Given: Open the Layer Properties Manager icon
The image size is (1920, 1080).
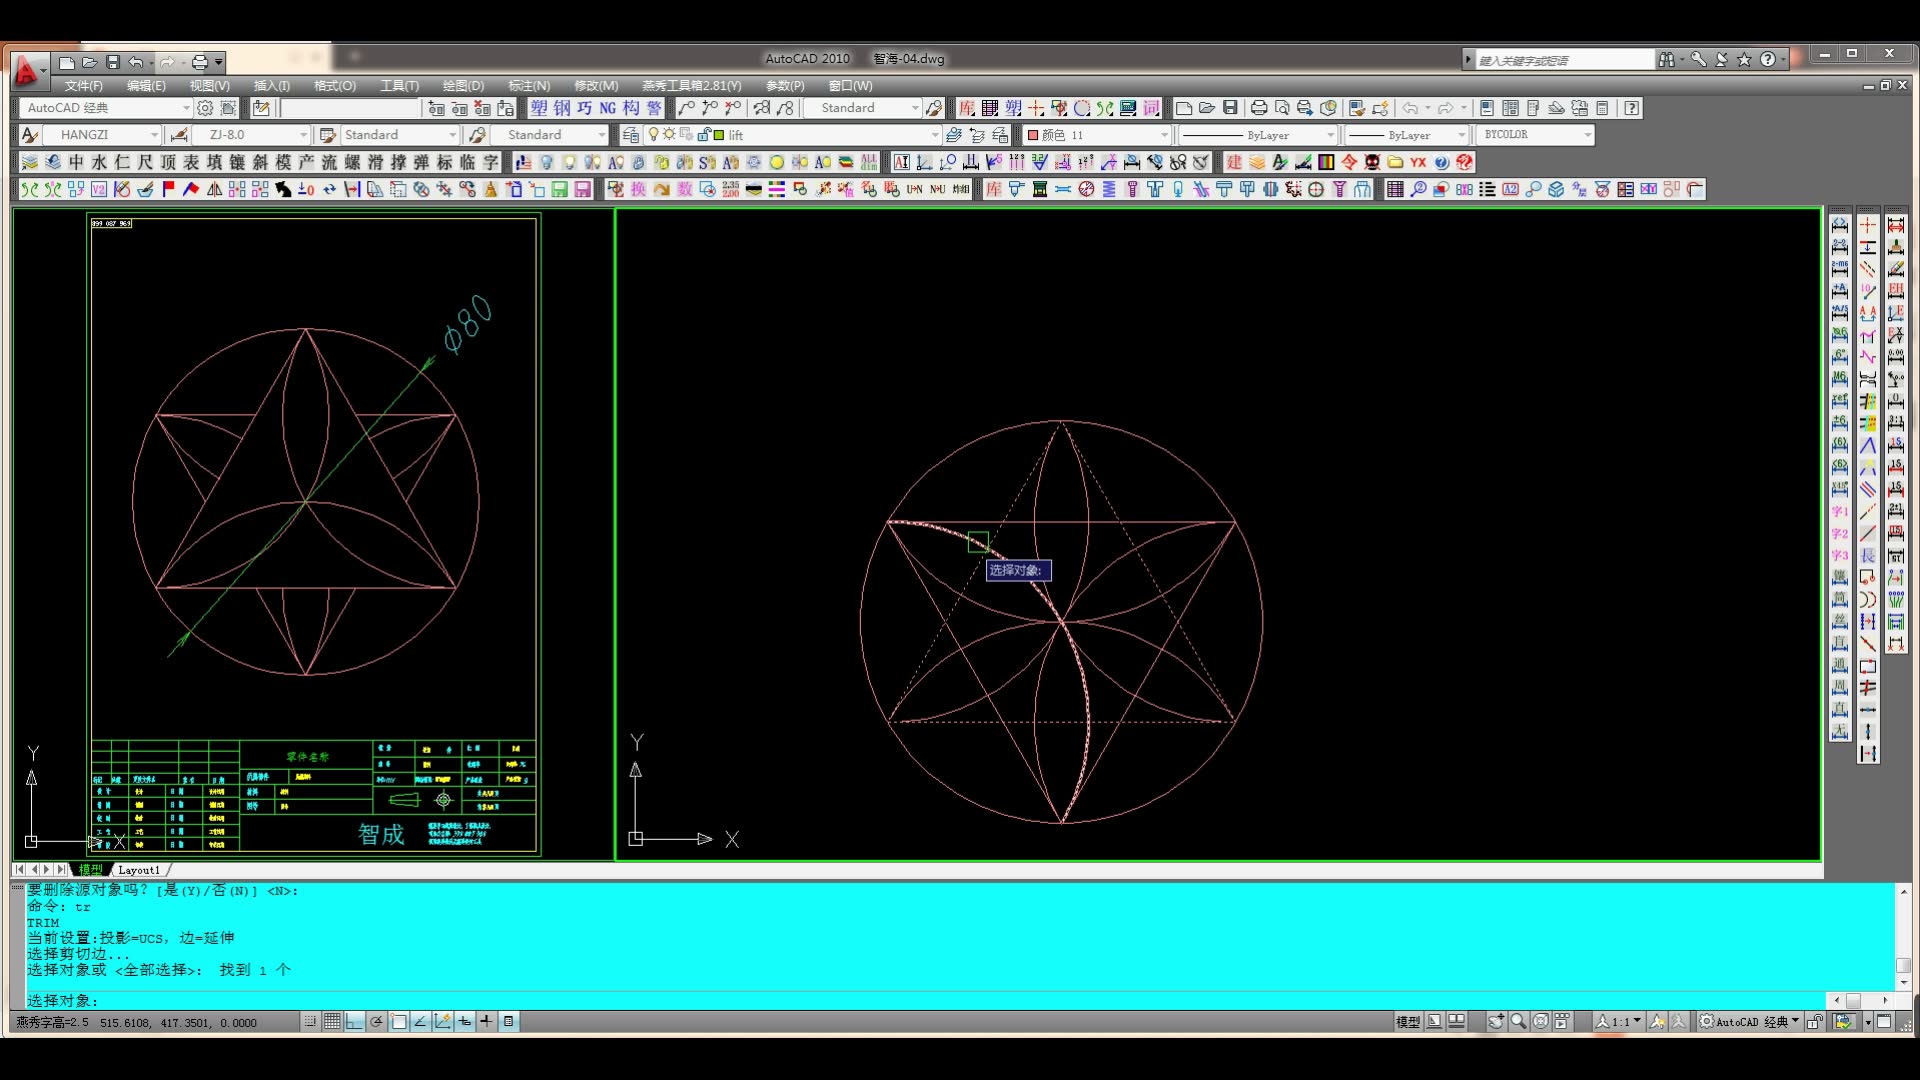Looking at the screenshot, I should pos(630,135).
